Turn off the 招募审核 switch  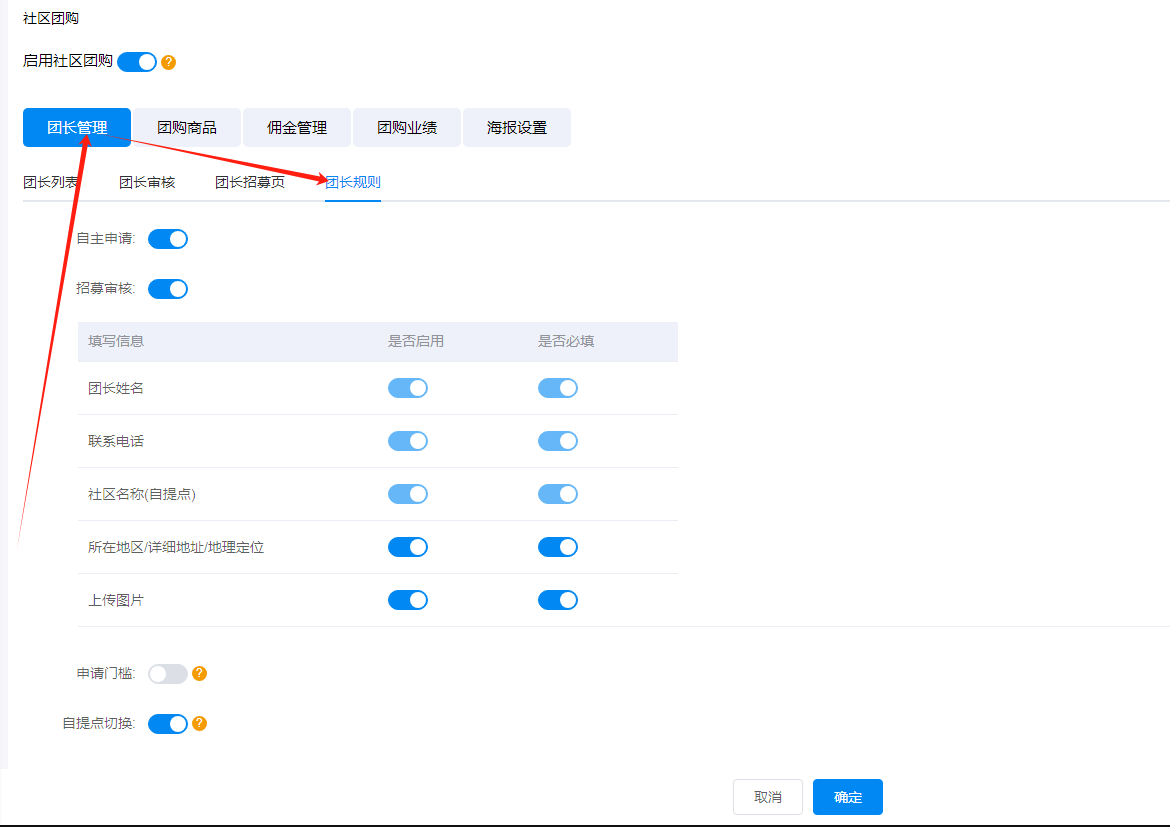point(168,289)
